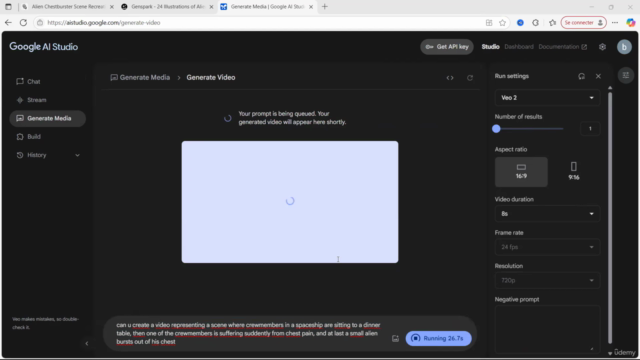640x360 pixels.
Task: Open the Copilot sidebar icon
Action: pyautogui.click(x=631, y=23)
